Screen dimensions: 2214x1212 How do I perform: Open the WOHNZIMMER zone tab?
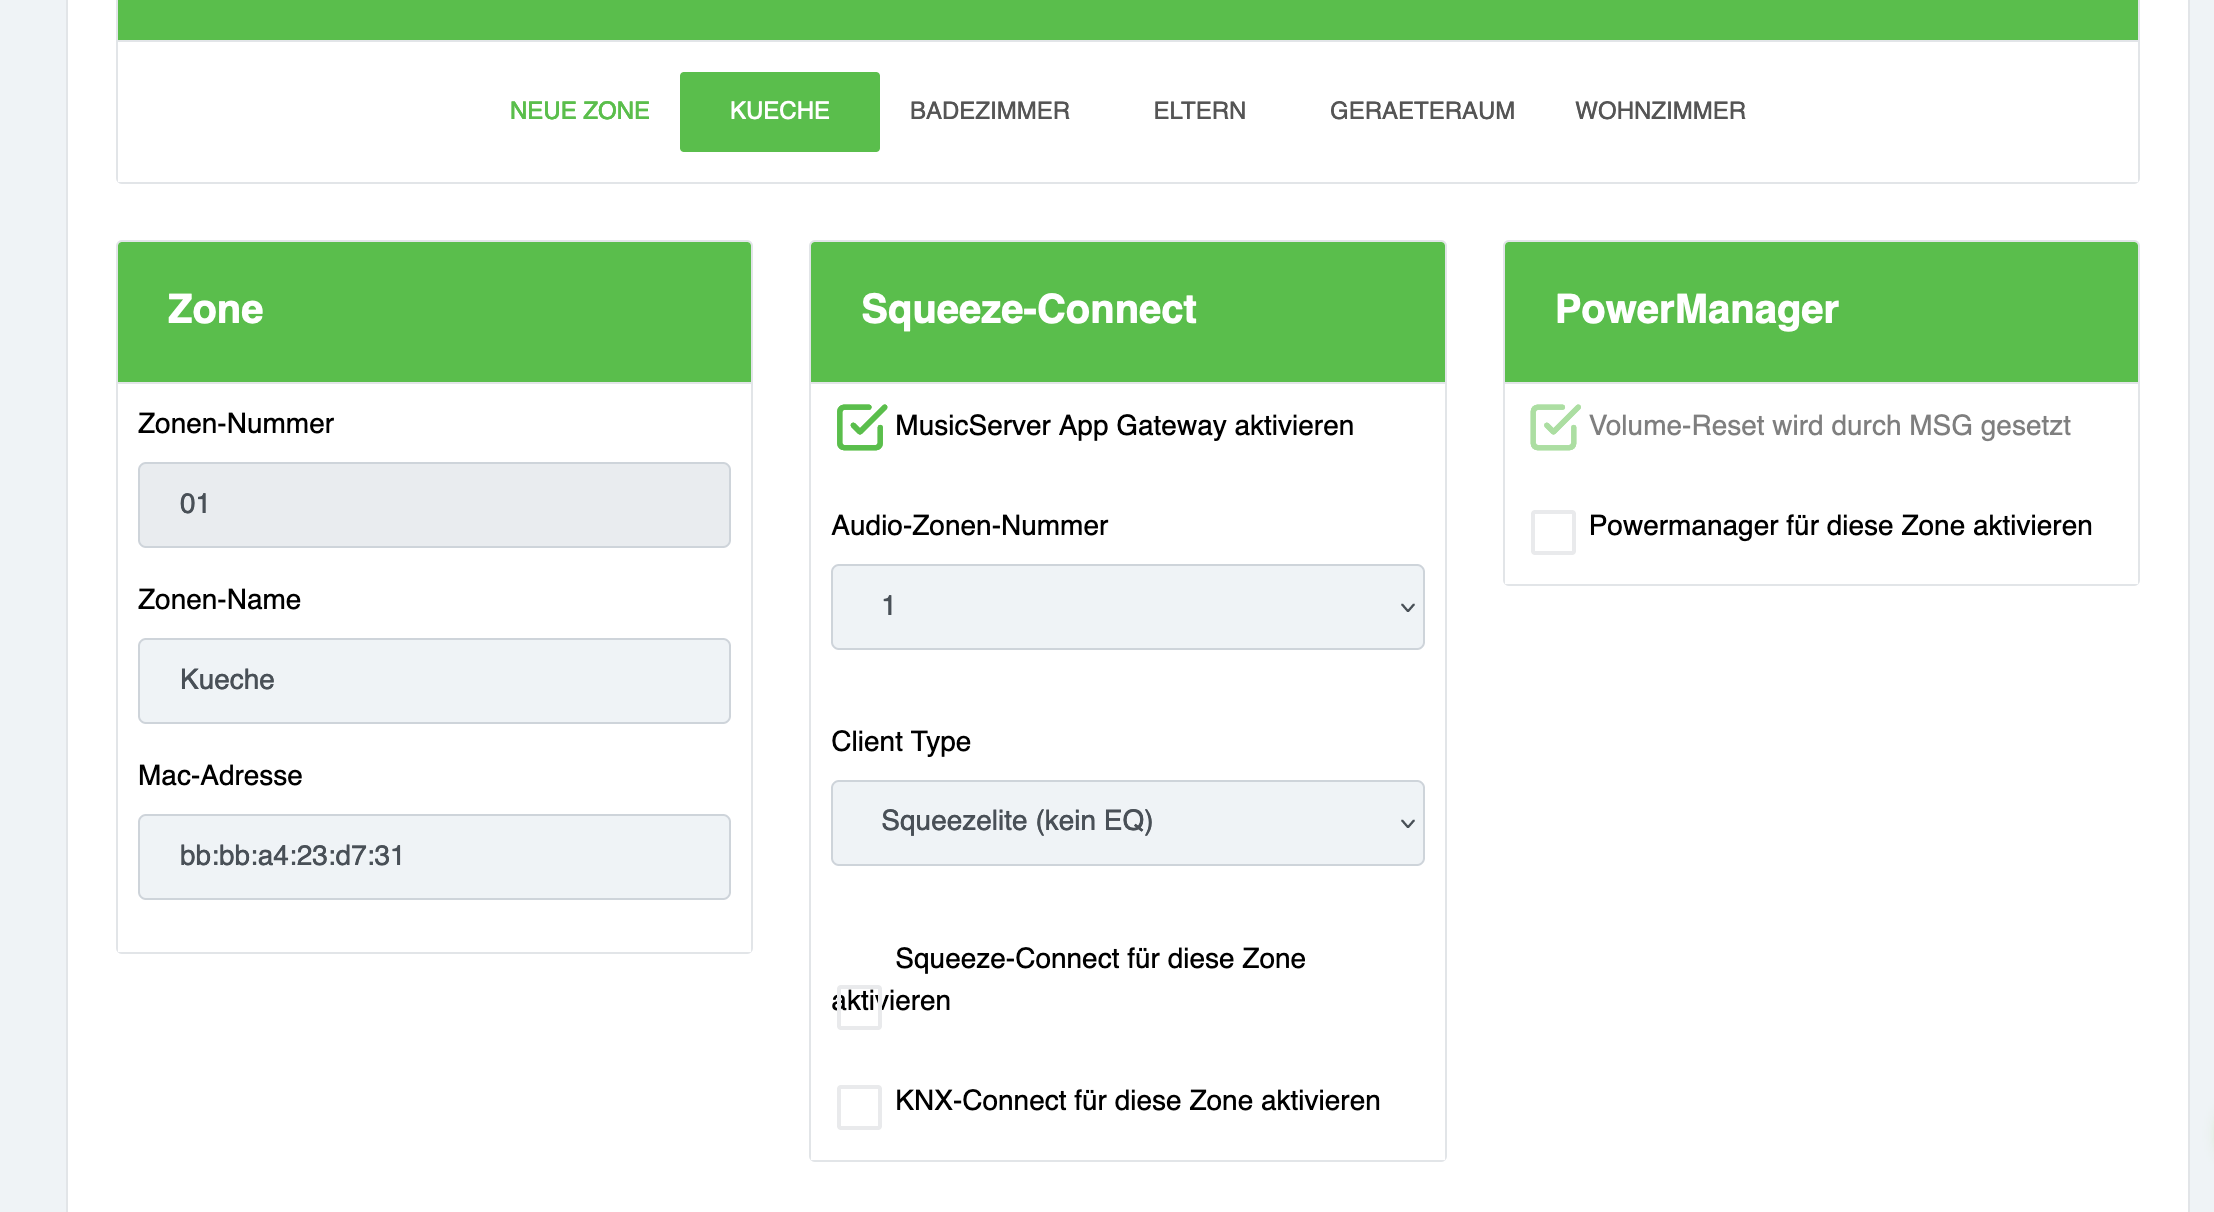click(1660, 111)
